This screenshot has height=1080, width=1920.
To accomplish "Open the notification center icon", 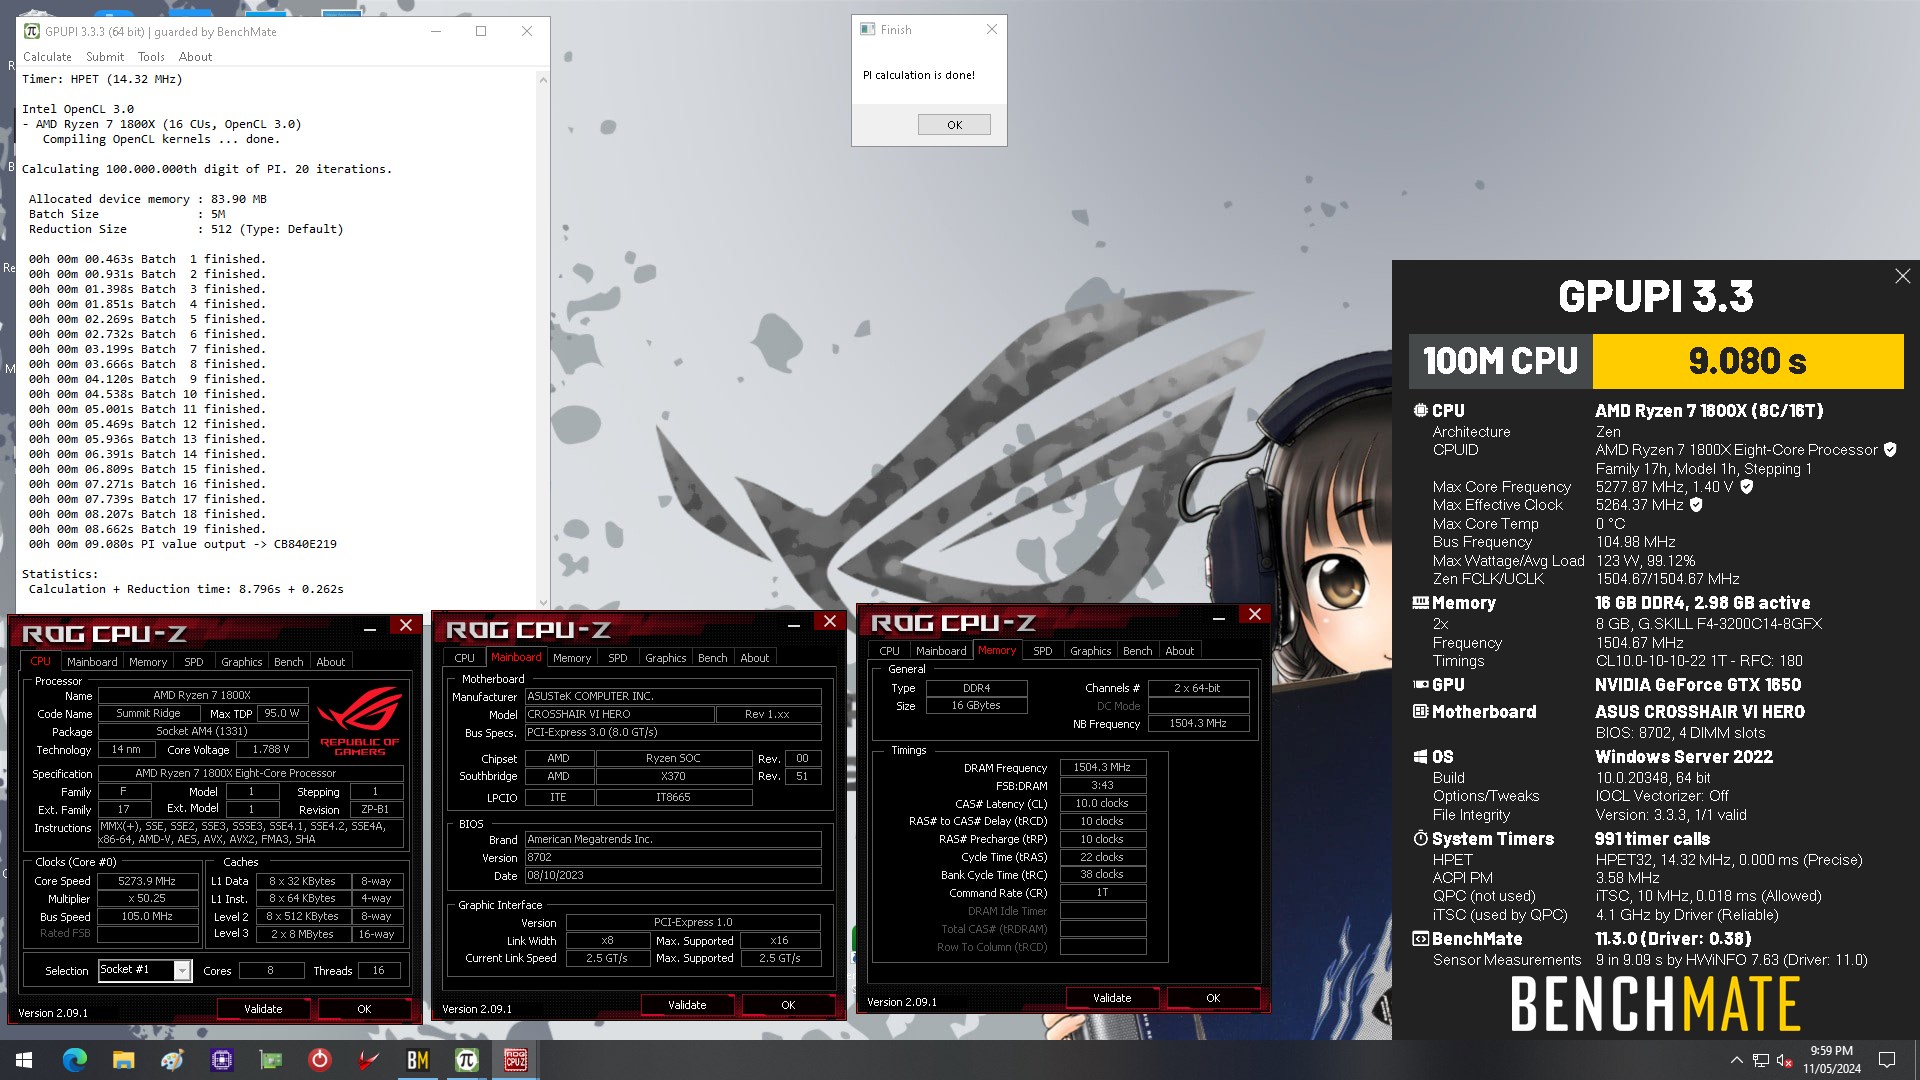I will tap(1887, 1060).
